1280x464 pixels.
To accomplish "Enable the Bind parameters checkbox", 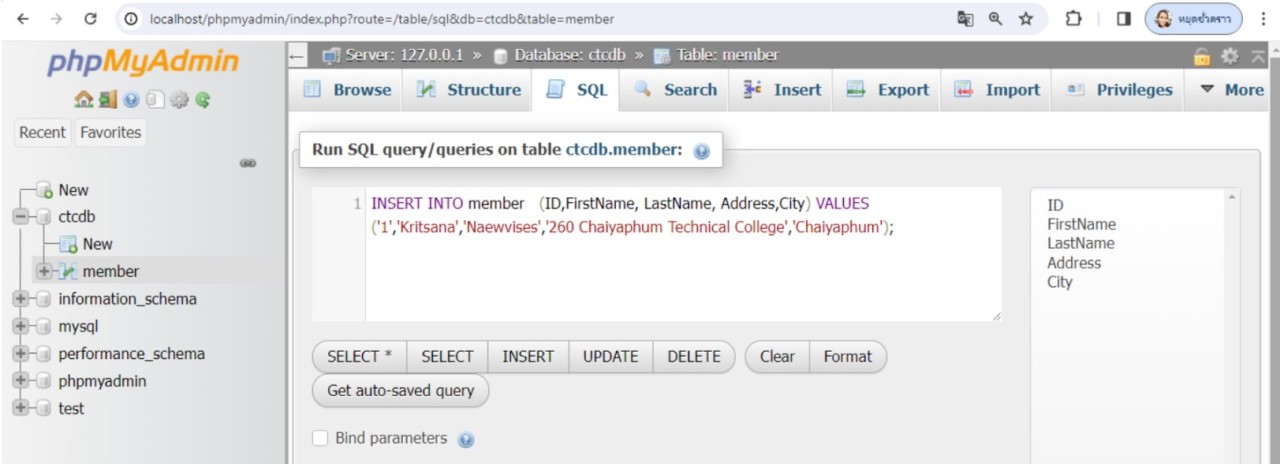I will click(320, 438).
